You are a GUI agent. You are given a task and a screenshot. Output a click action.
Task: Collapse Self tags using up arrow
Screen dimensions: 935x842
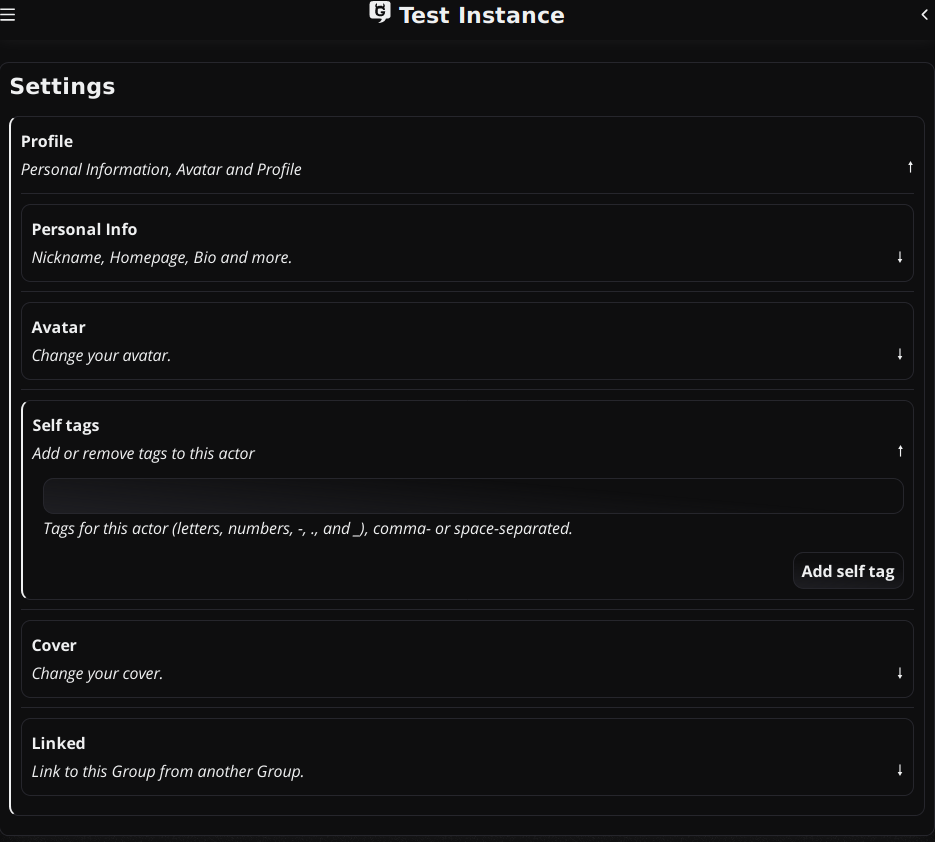pos(900,451)
